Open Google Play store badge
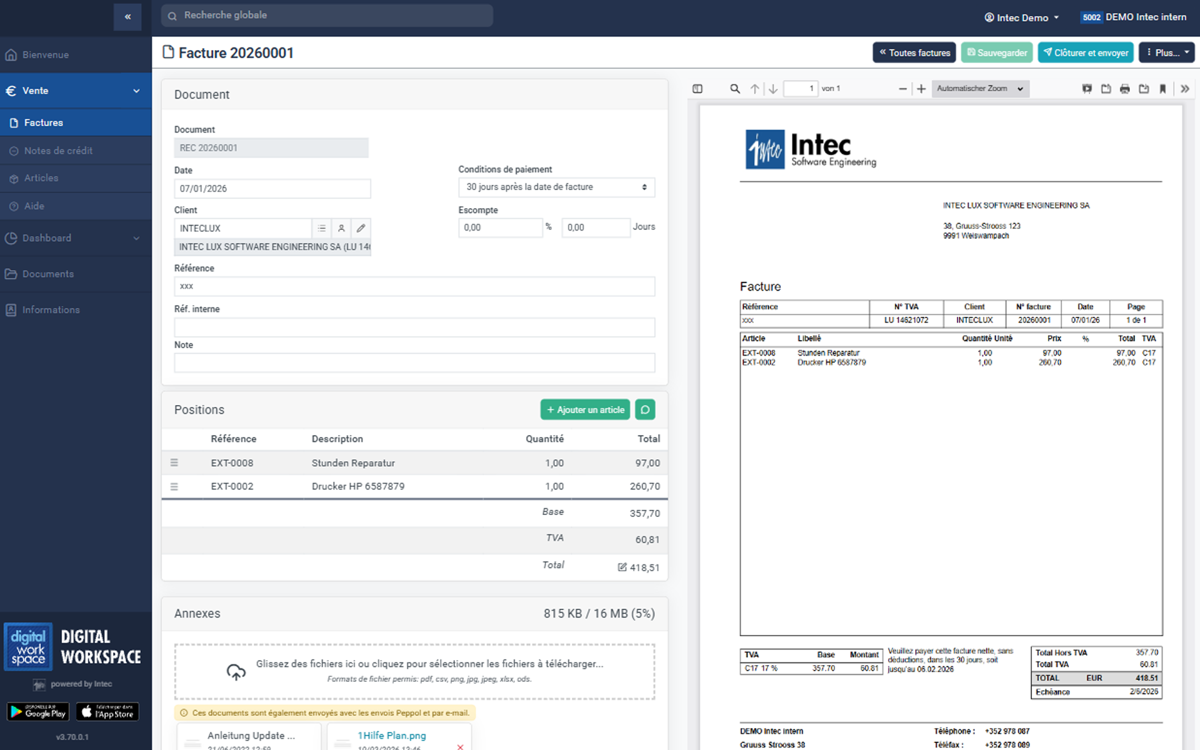 38,712
